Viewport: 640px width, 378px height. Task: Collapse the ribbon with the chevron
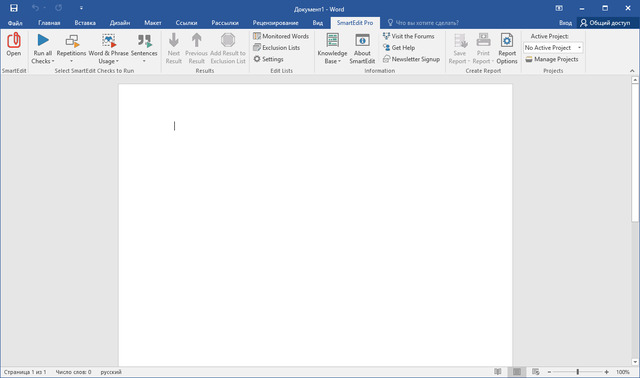tap(632, 71)
